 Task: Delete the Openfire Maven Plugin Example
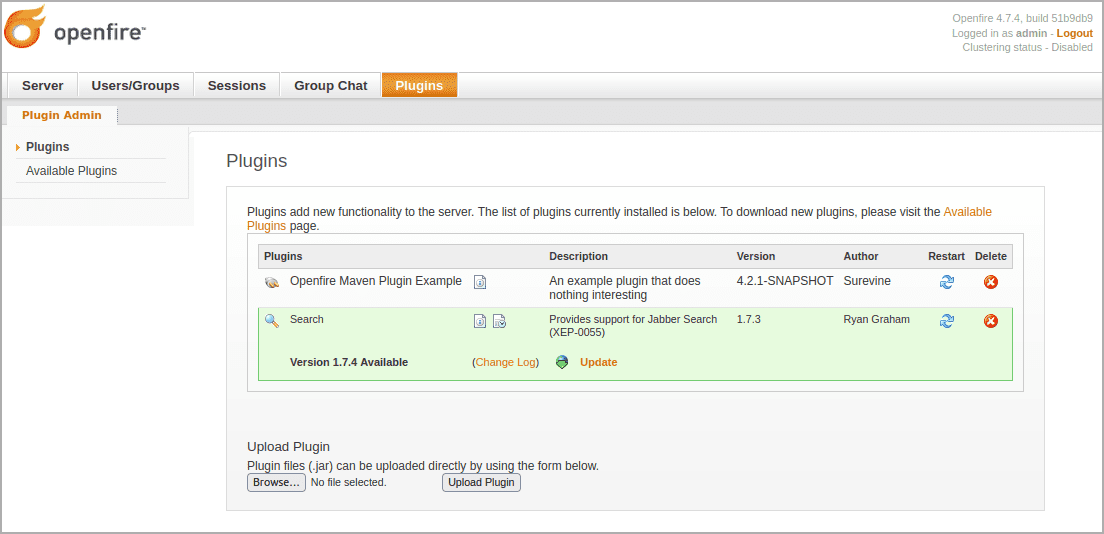[x=990, y=282]
